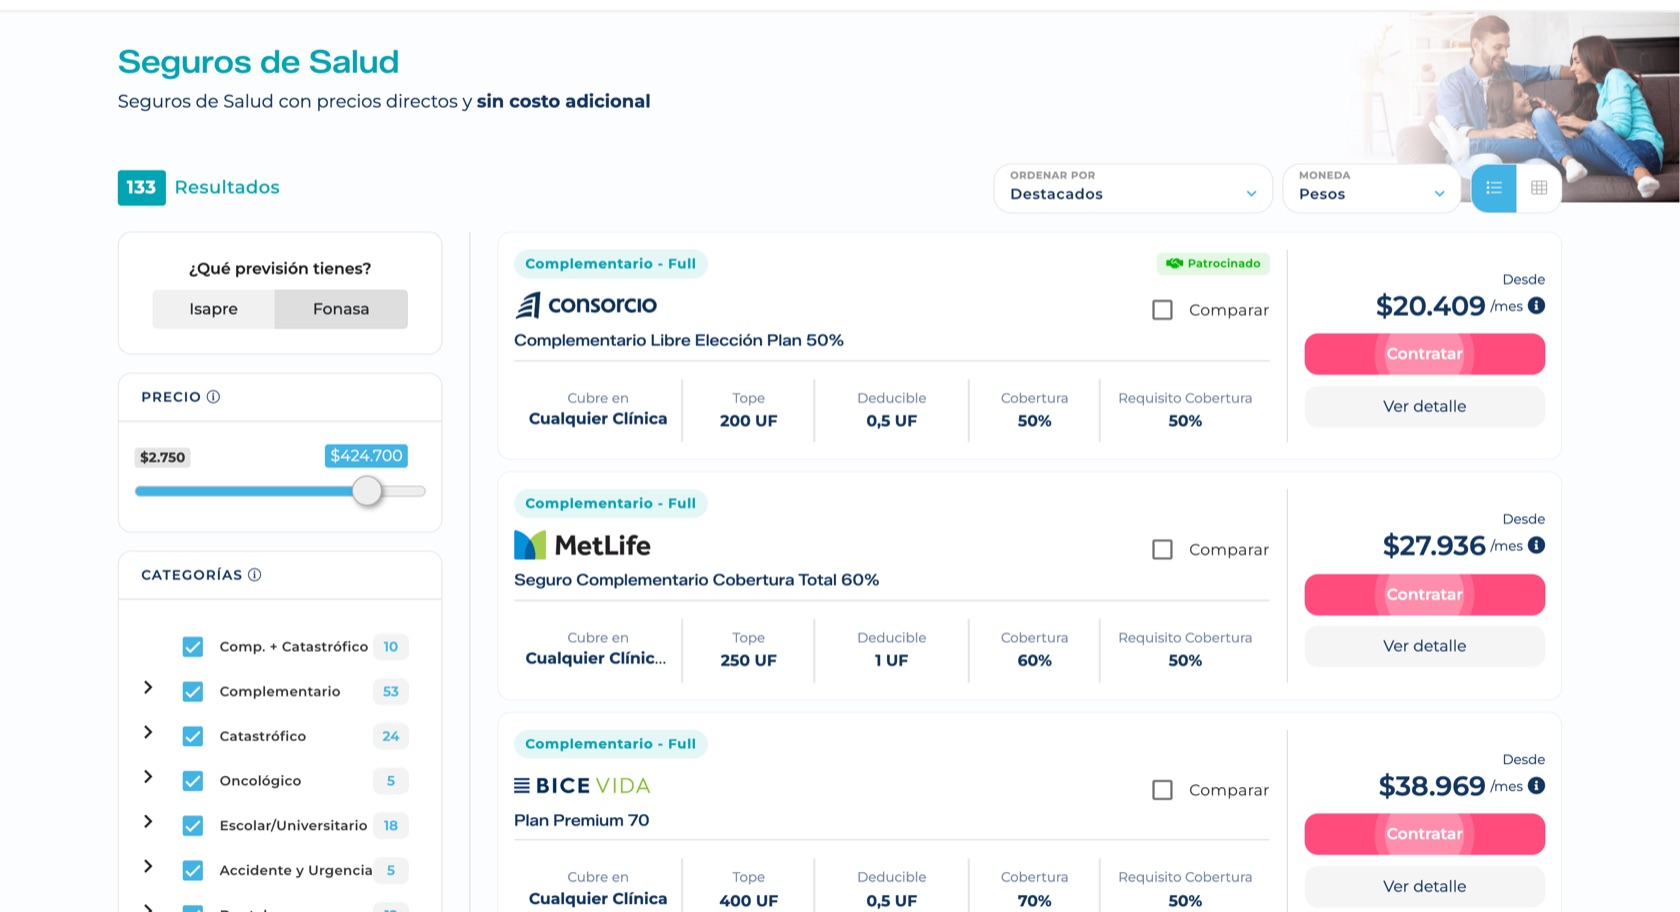Check Comparar for MetLife plan
This screenshot has height=912, width=1680.
click(x=1162, y=550)
